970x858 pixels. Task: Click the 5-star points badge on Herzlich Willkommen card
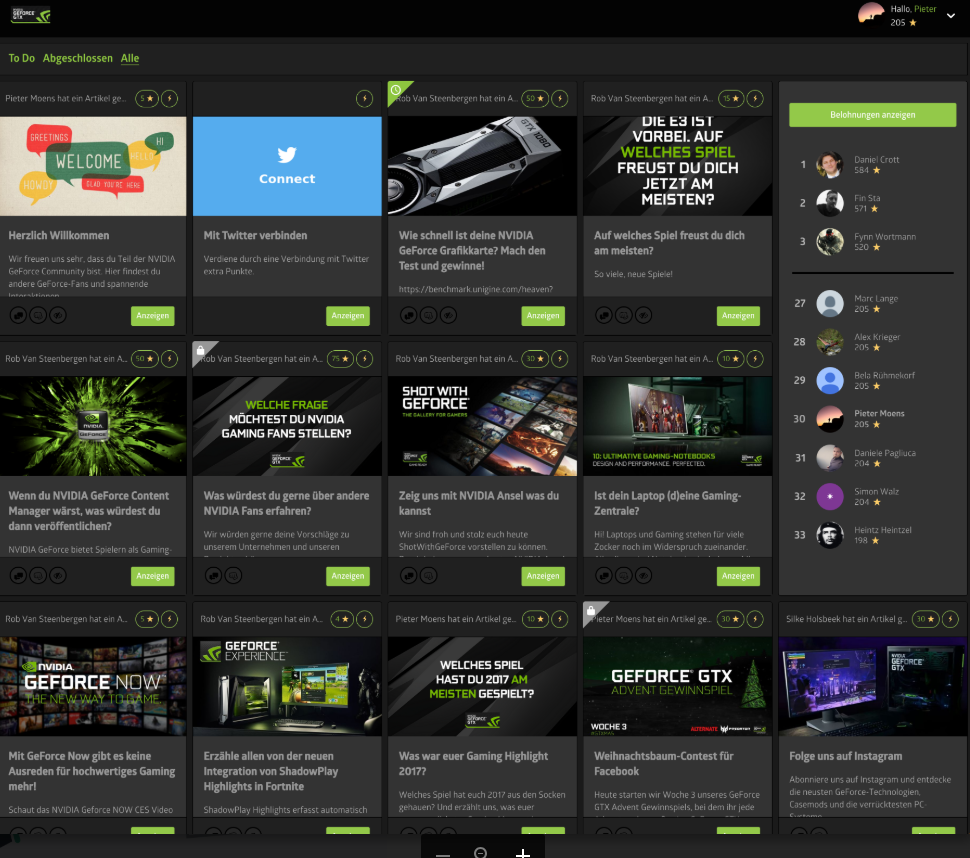[x=148, y=99]
